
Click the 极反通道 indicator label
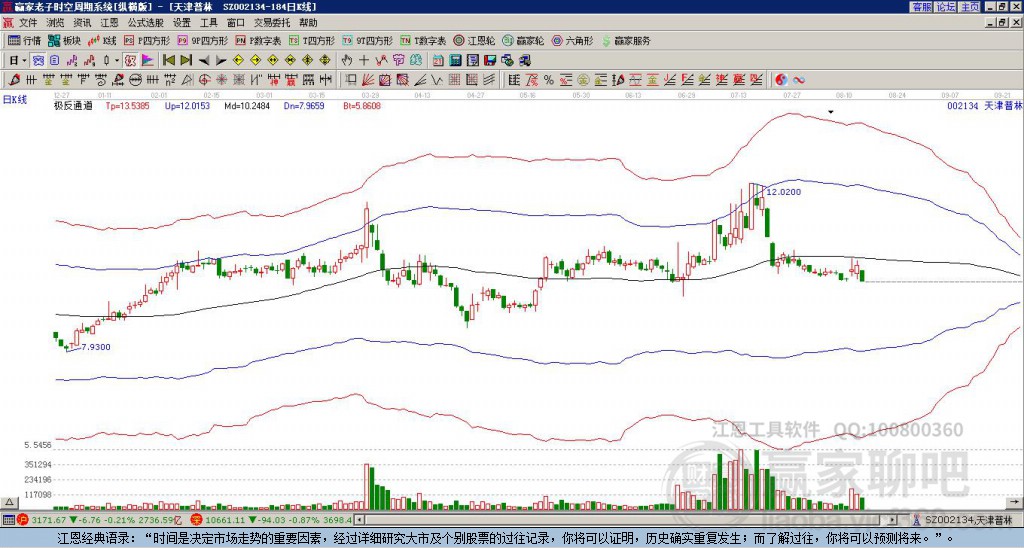[x=73, y=105]
